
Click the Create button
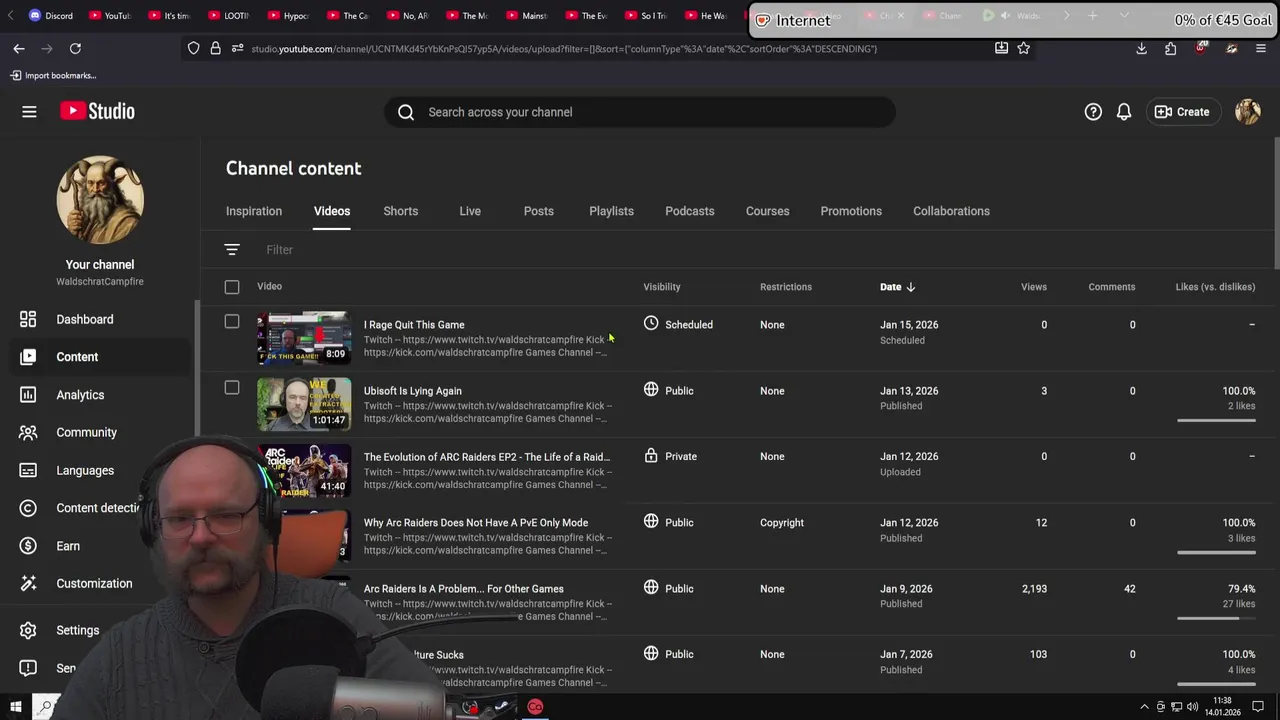(1182, 112)
